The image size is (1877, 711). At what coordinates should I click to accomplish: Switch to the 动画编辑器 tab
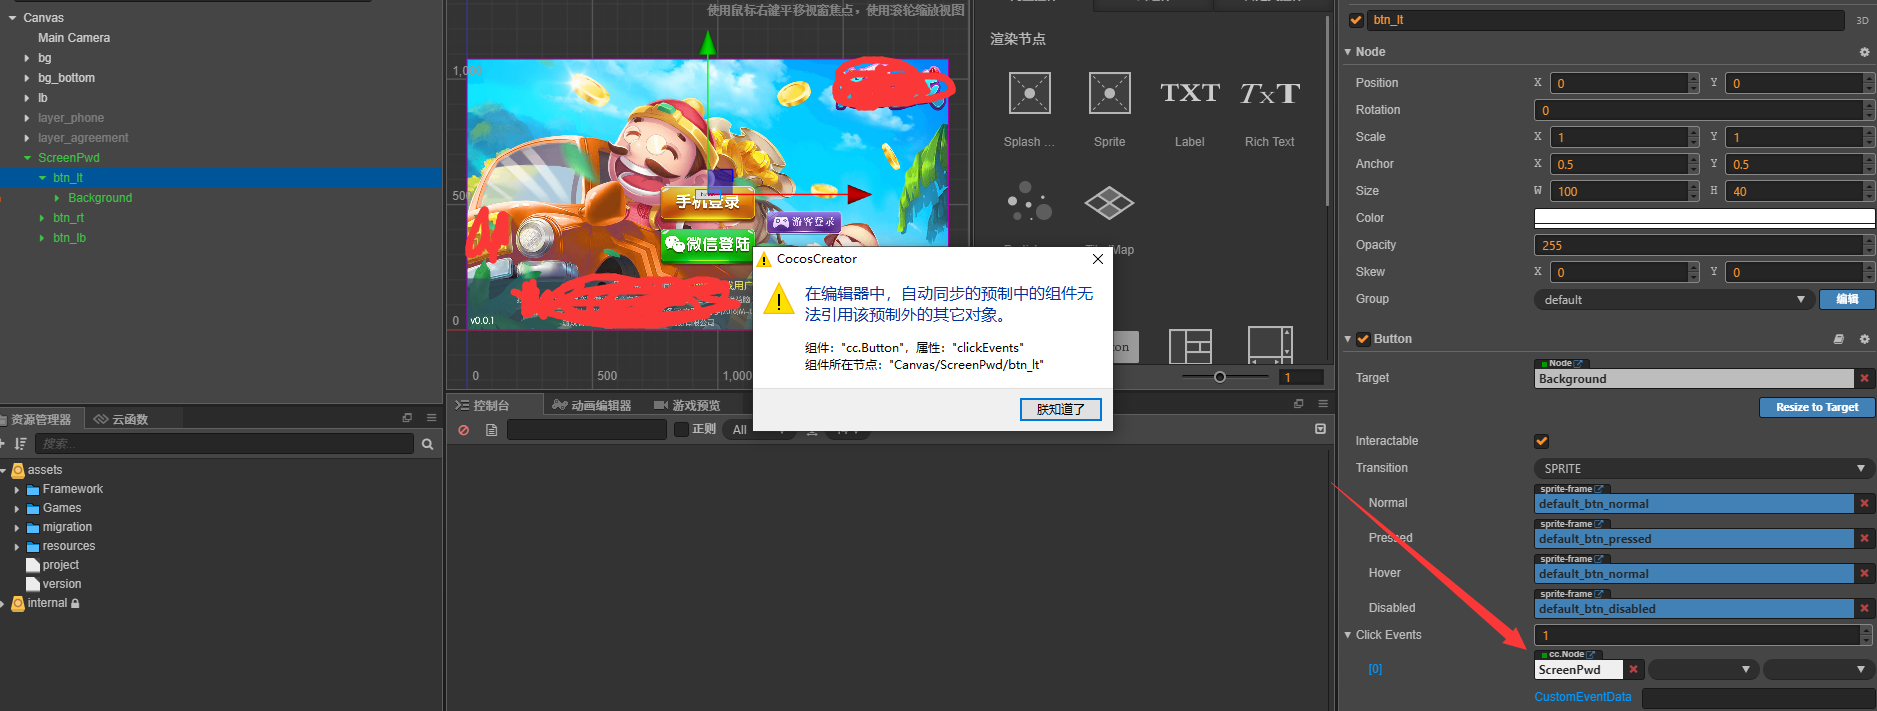click(592, 405)
